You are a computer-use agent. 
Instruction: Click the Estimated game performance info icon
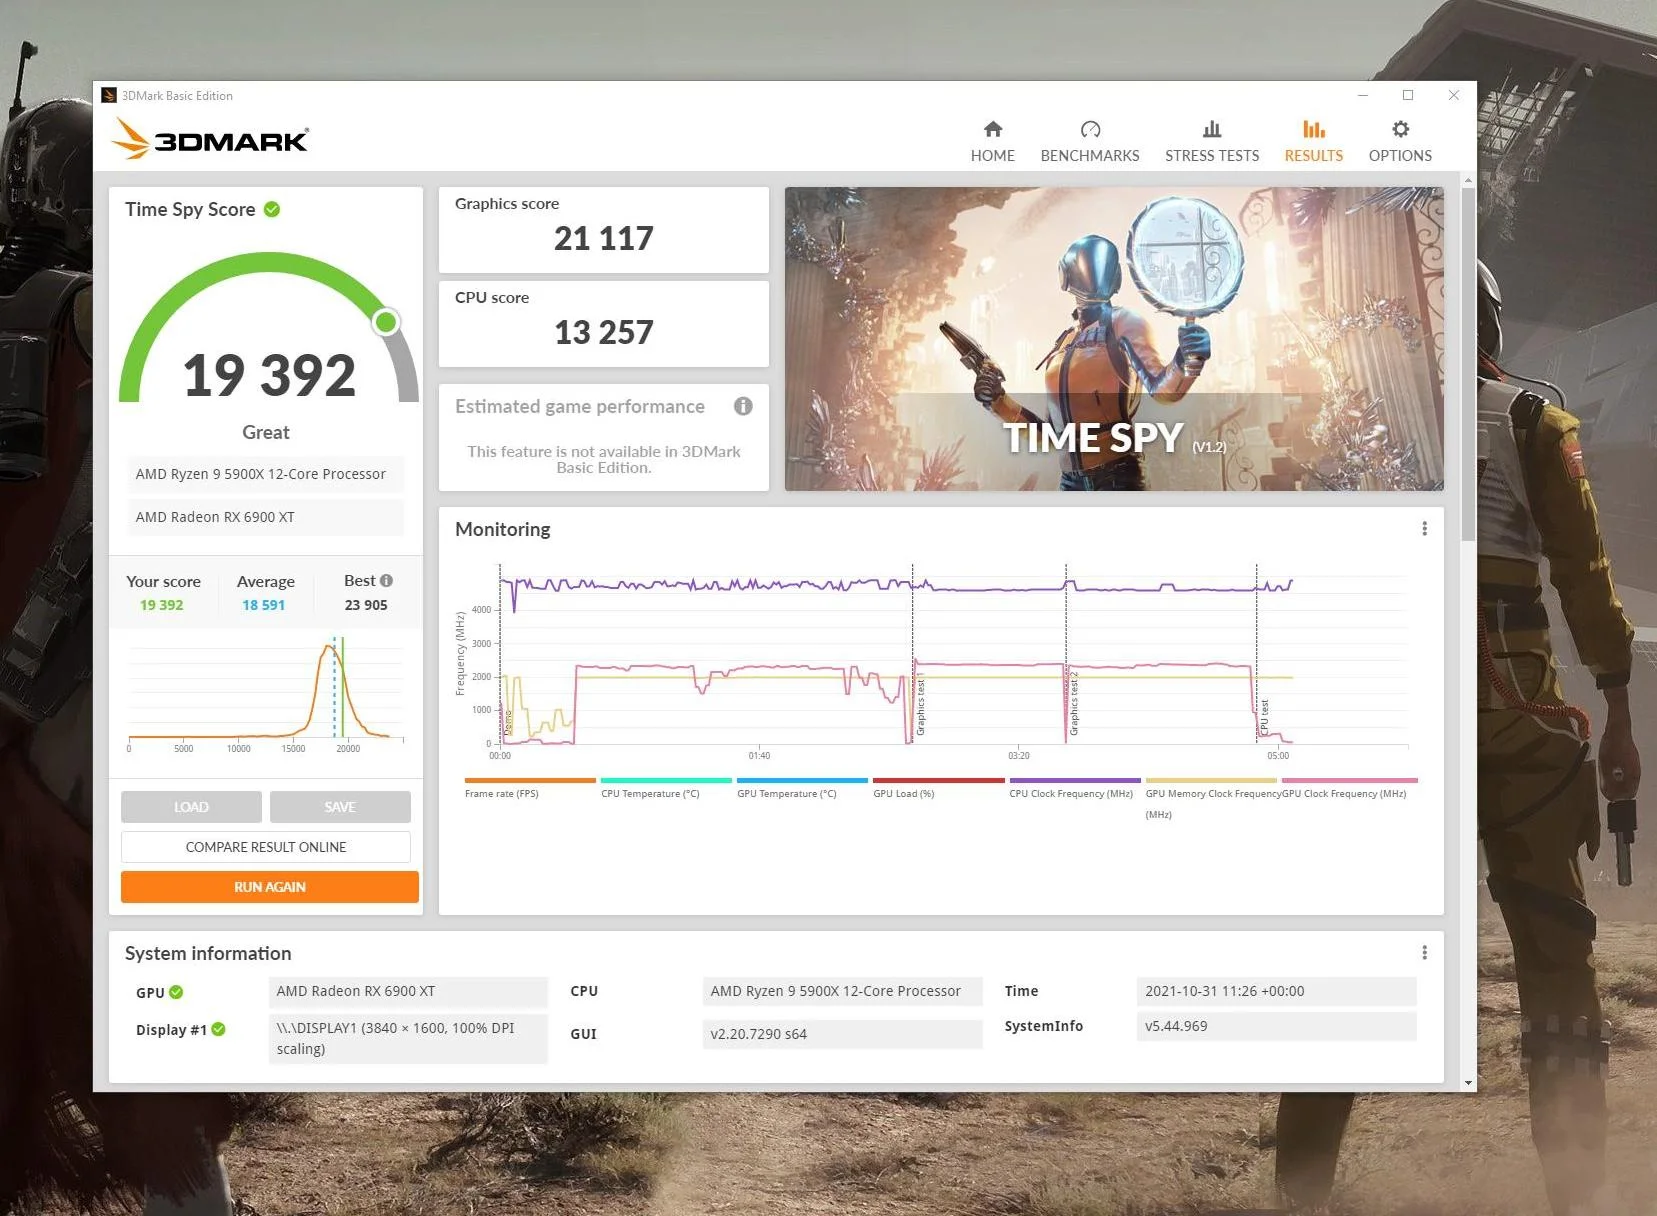[743, 406]
